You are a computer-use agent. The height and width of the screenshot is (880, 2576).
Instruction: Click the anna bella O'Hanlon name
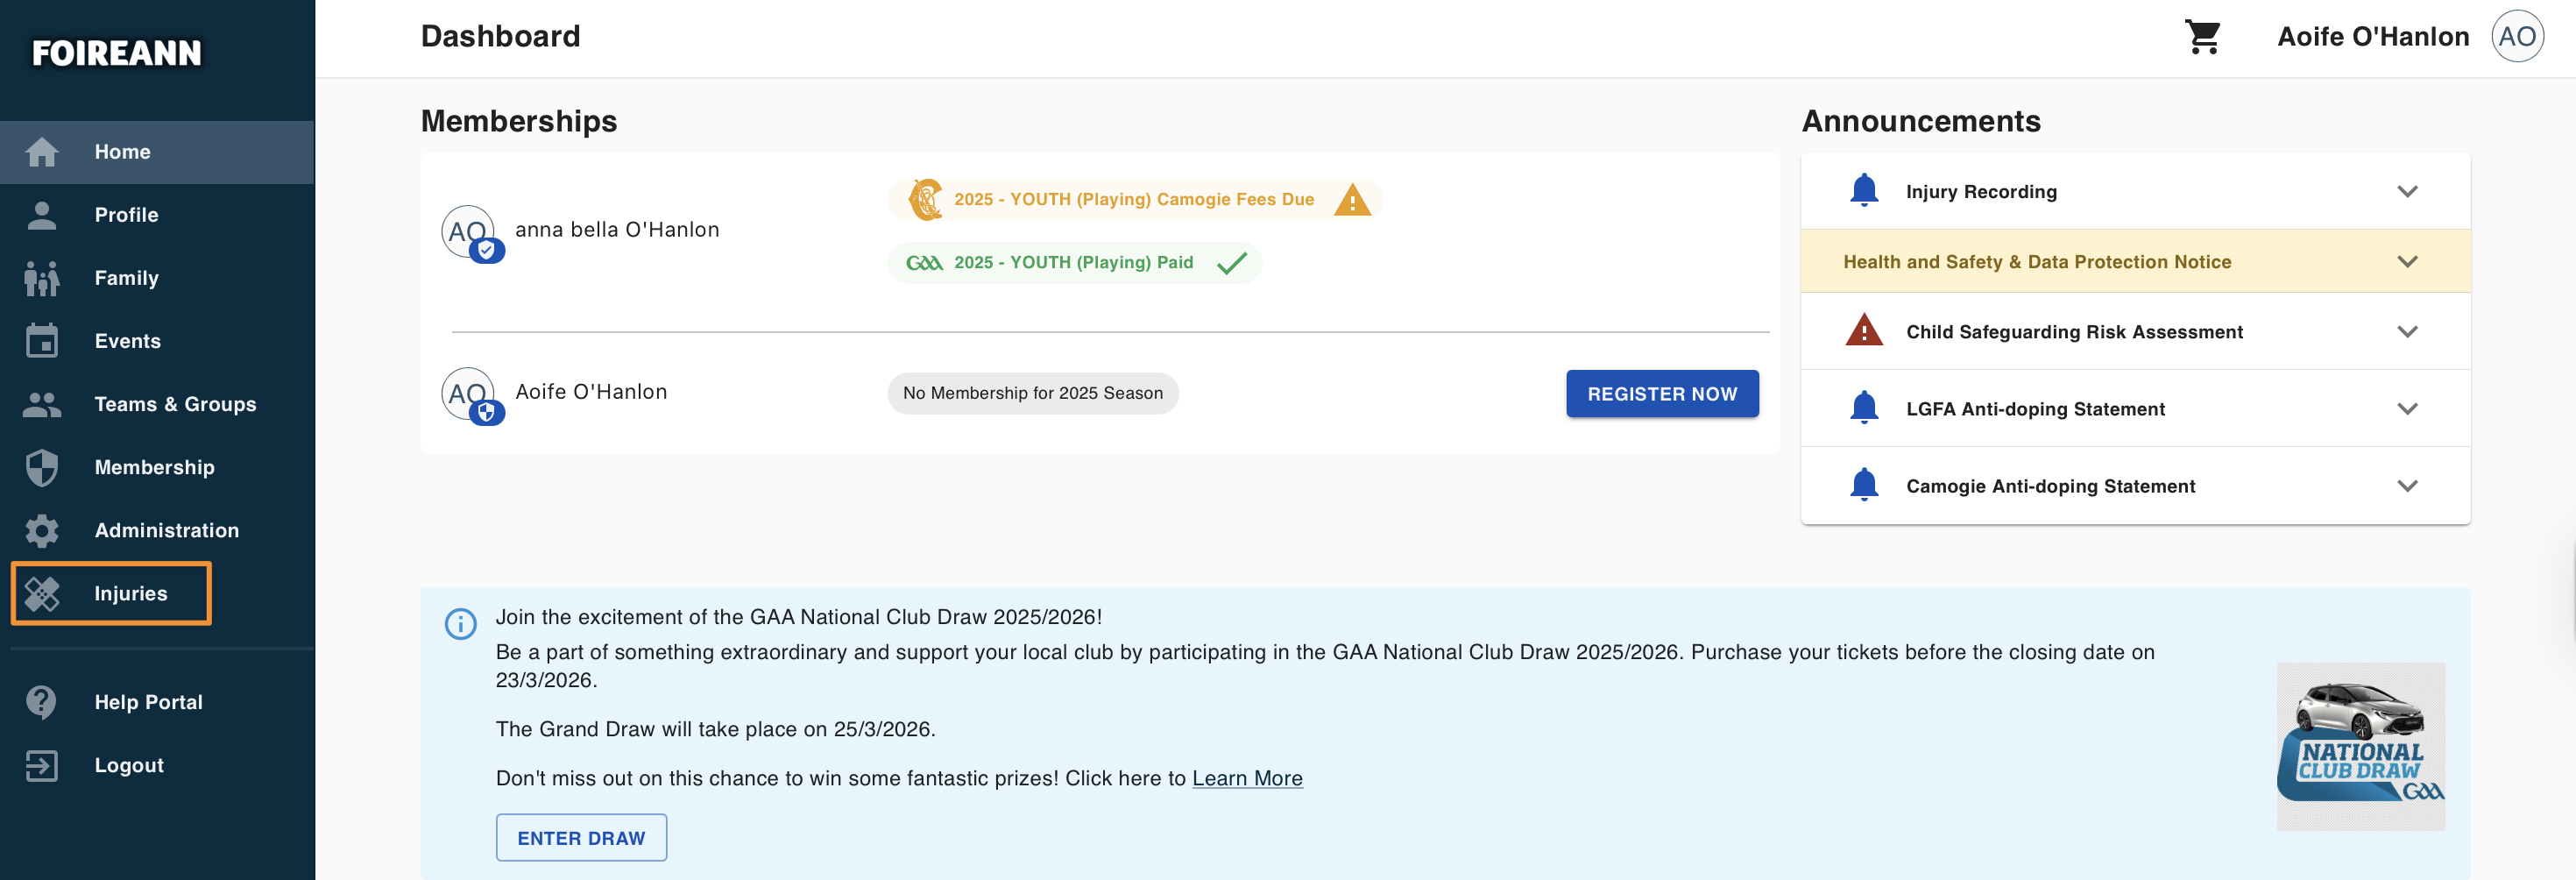(617, 230)
